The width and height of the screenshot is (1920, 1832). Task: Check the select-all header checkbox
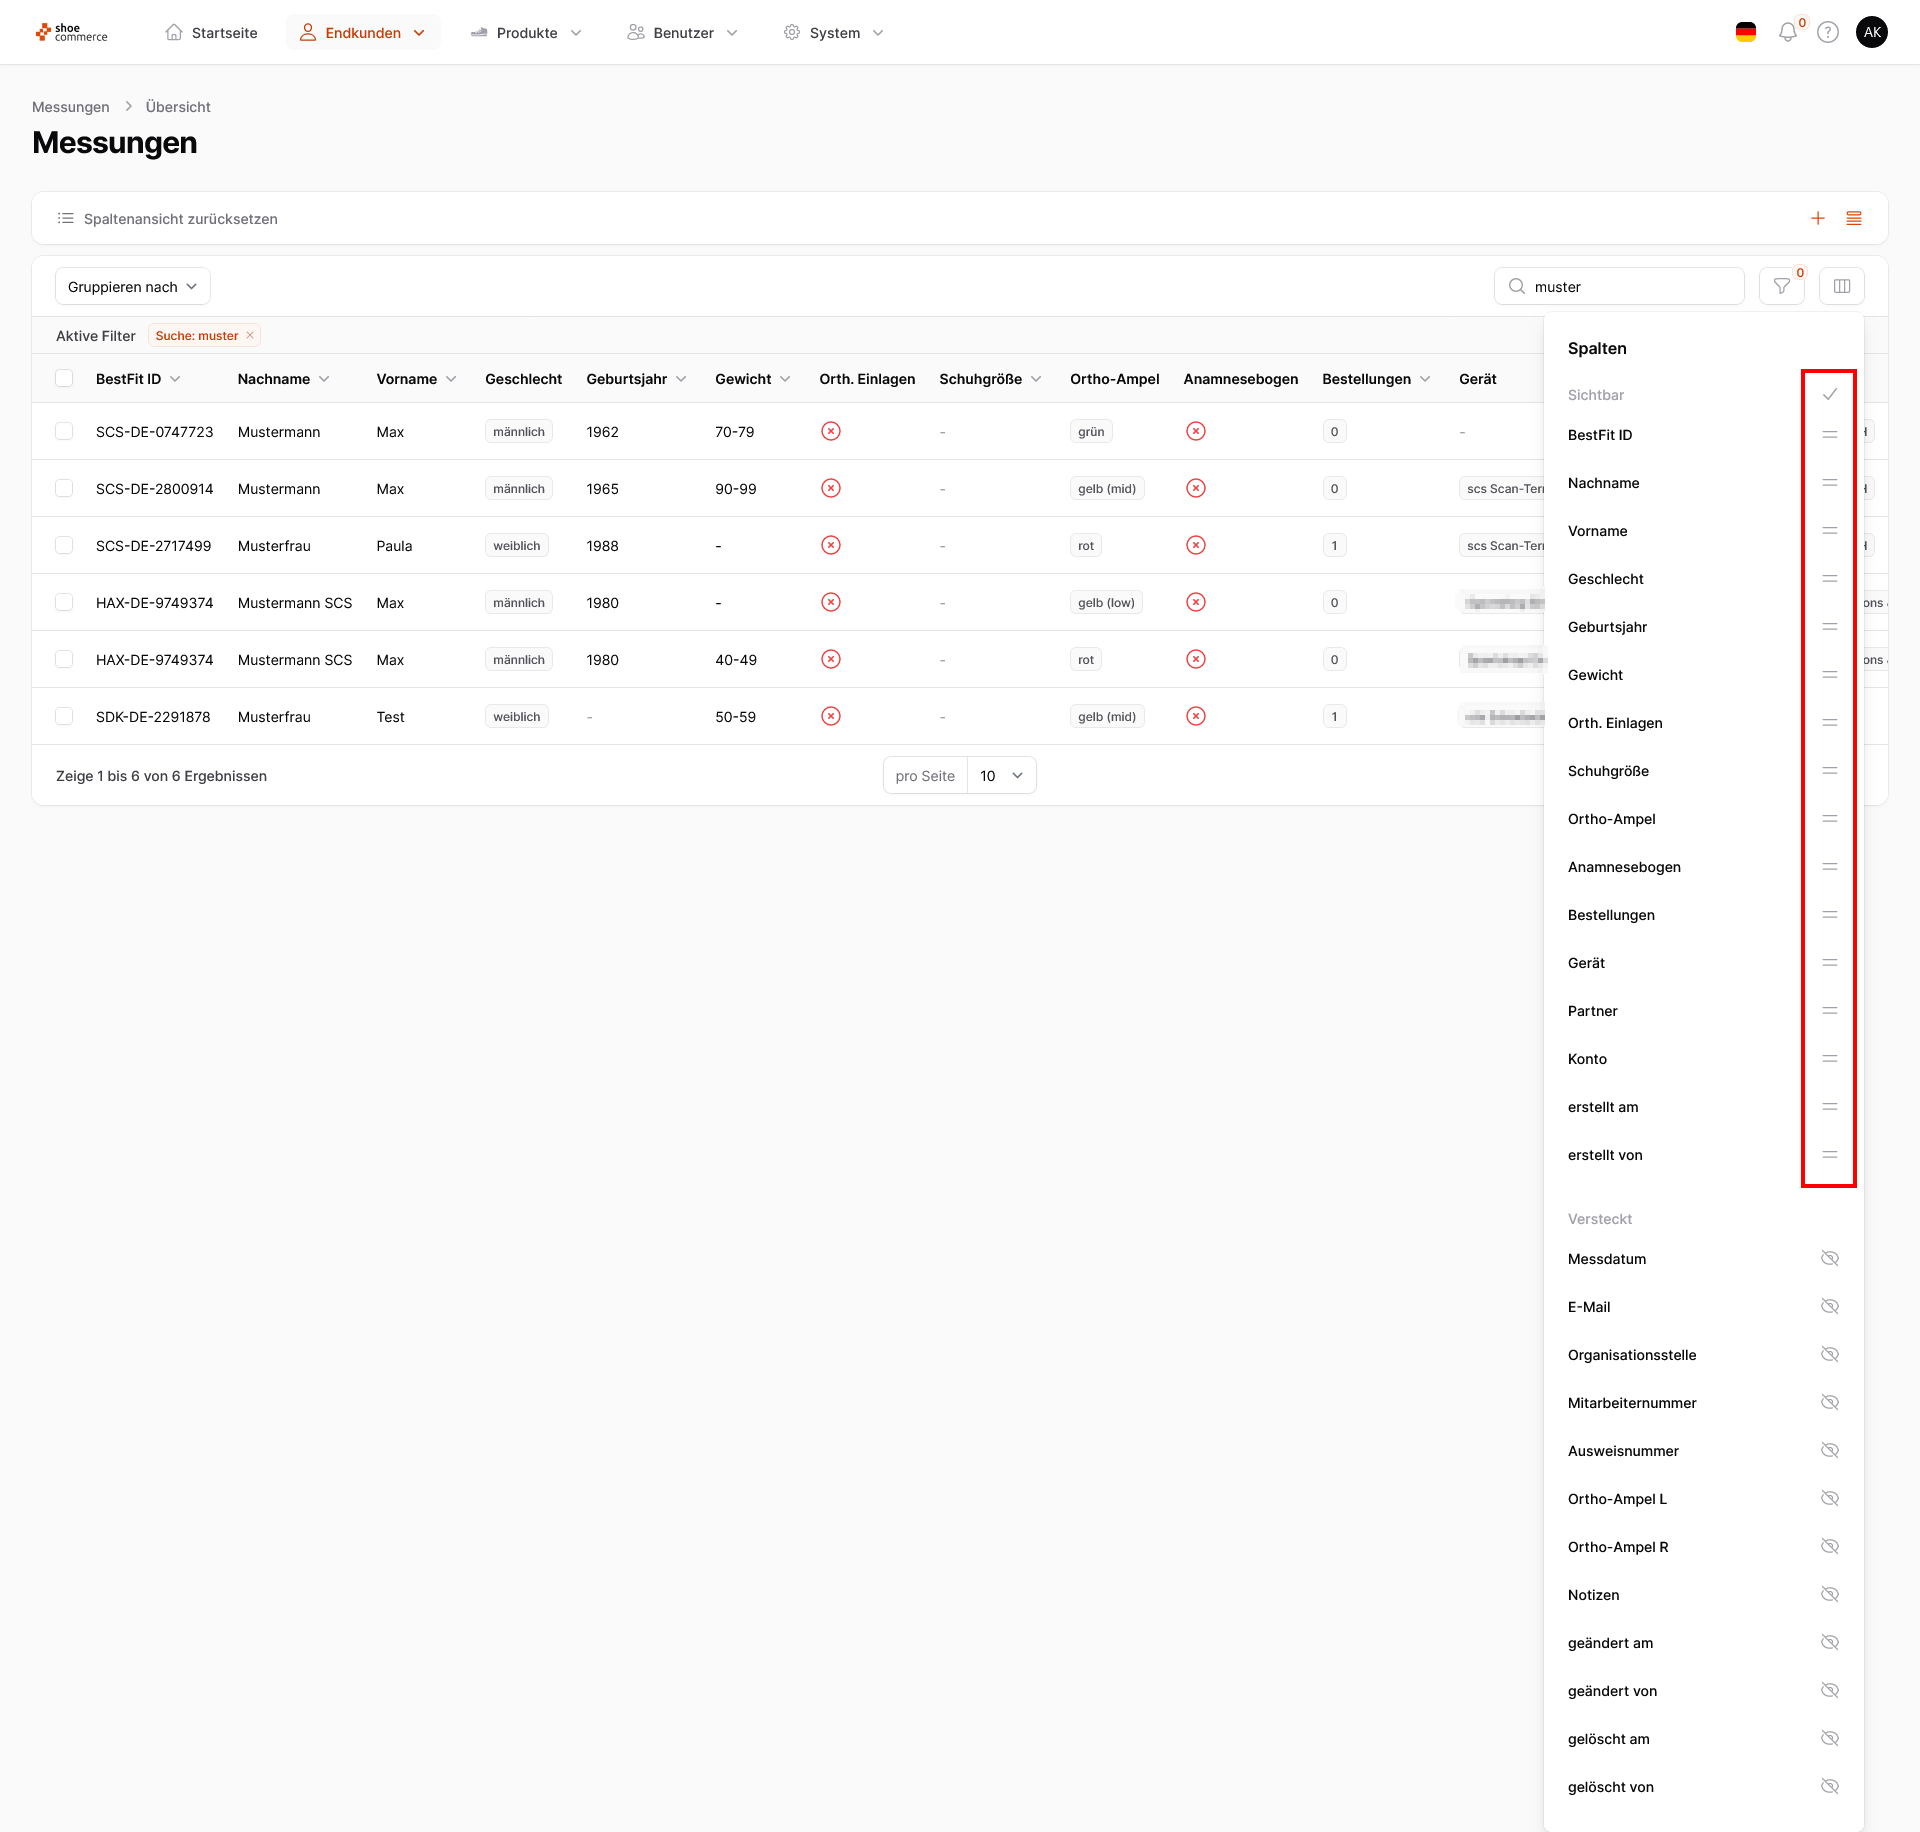(65, 379)
